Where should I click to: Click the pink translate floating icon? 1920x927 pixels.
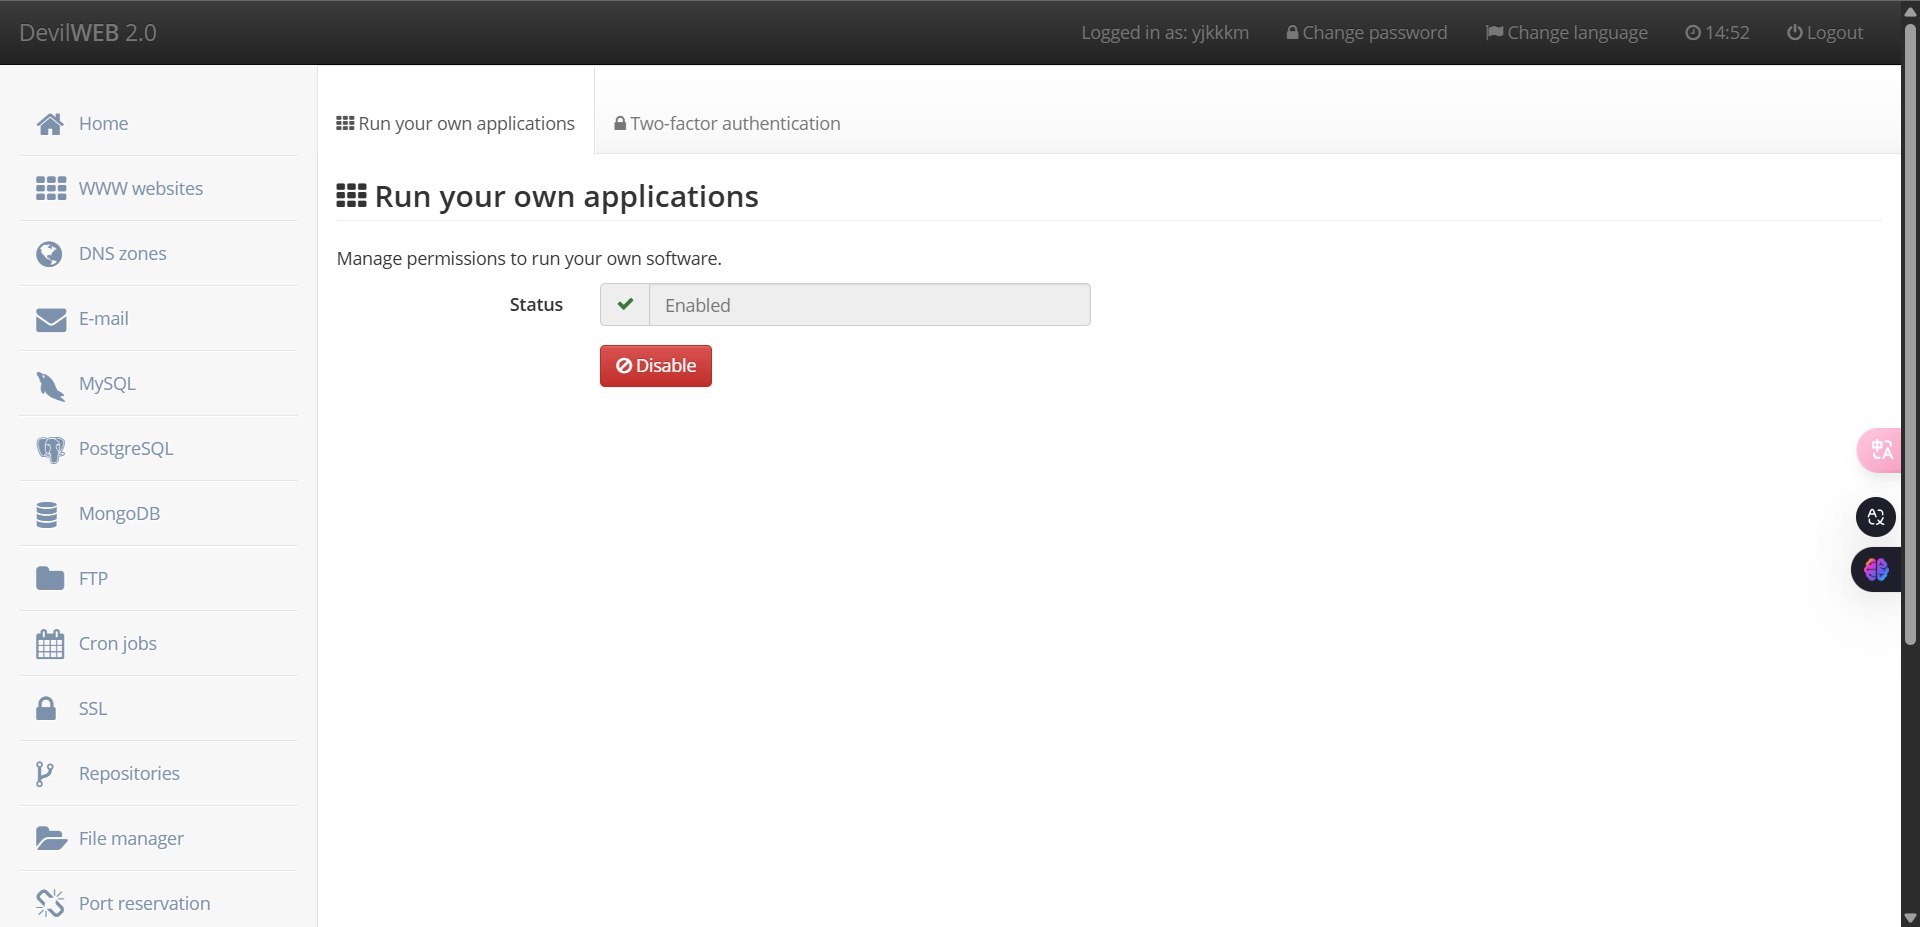pos(1880,450)
